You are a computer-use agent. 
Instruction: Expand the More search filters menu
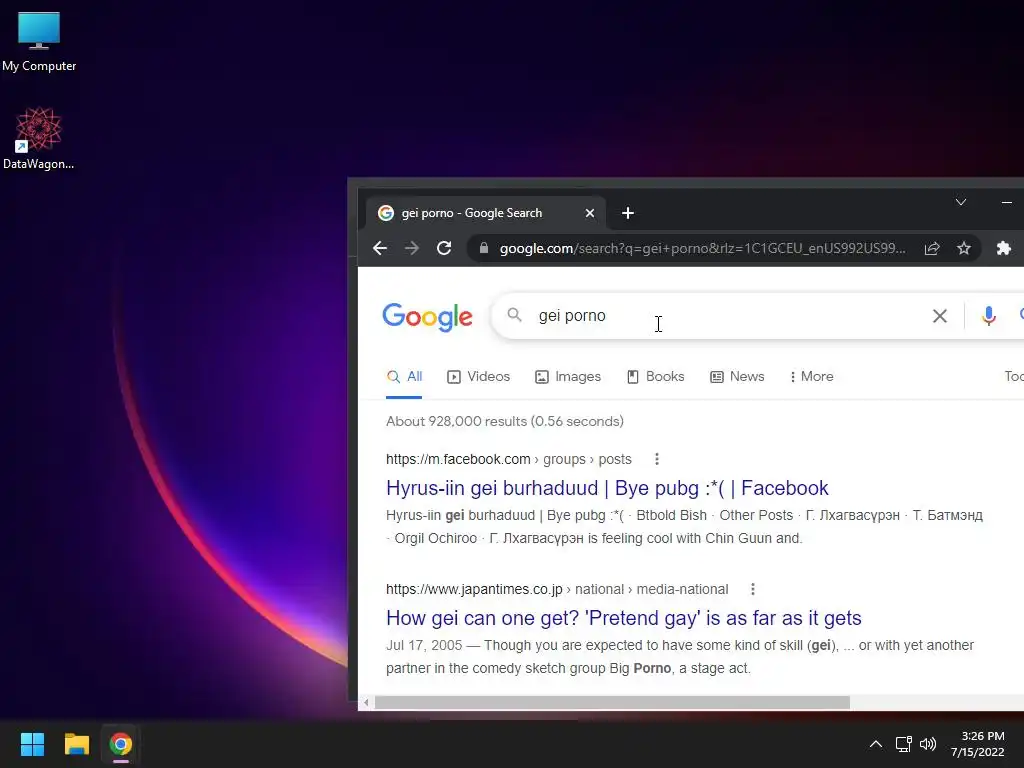click(811, 377)
